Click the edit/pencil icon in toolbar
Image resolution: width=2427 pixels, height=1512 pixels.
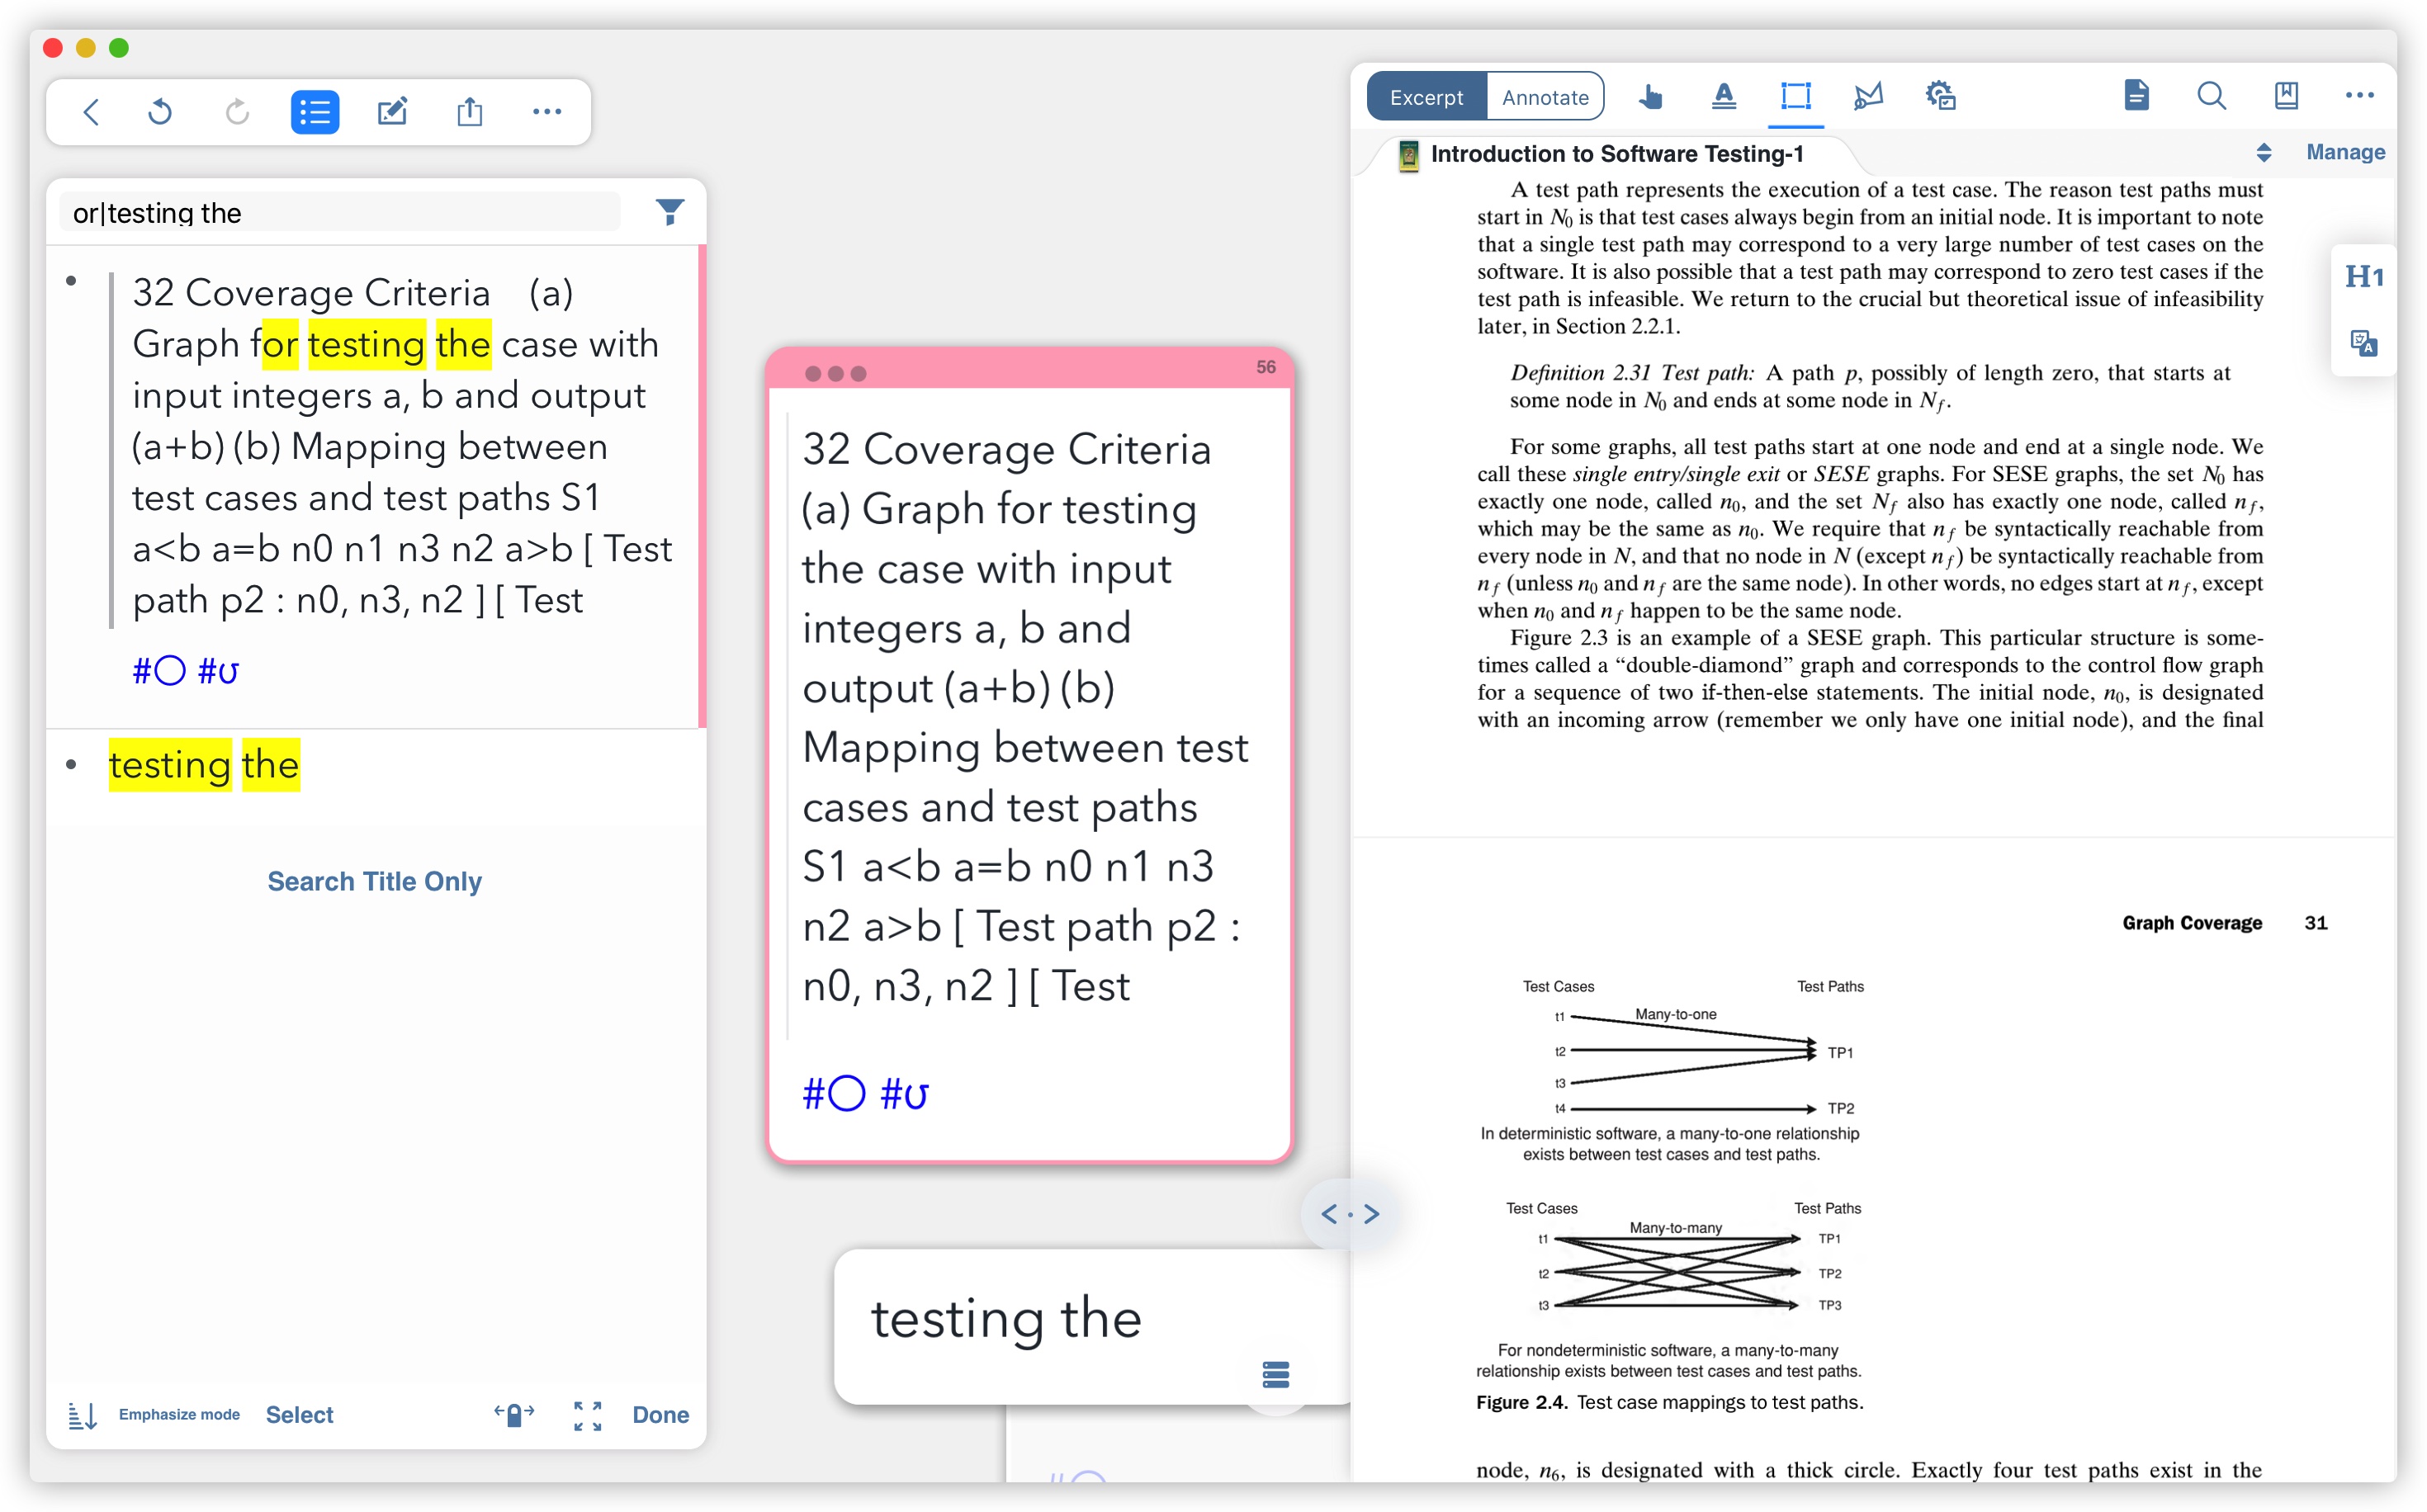[x=390, y=110]
